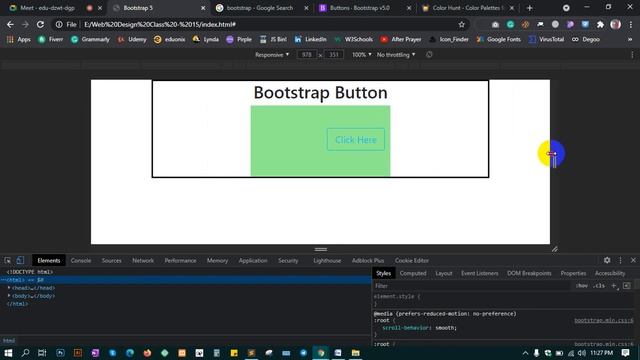Toggle the .cls class editor panel
This screenshot has height=360, width=640.
click(599, 286)
